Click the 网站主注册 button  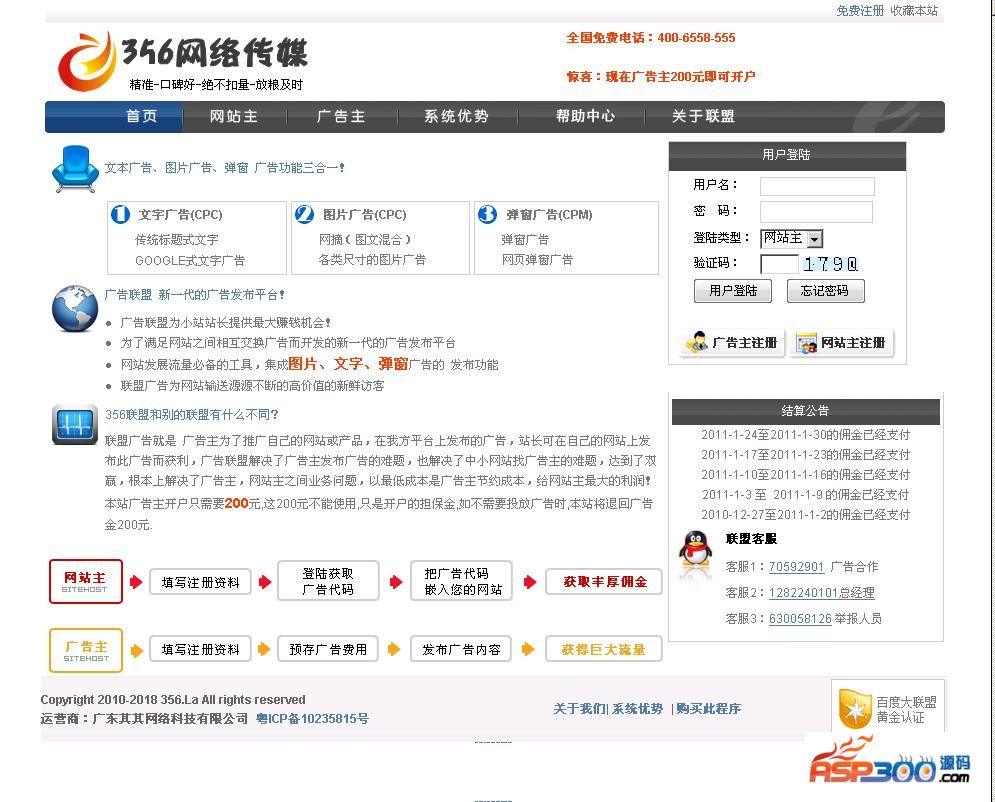841,343
